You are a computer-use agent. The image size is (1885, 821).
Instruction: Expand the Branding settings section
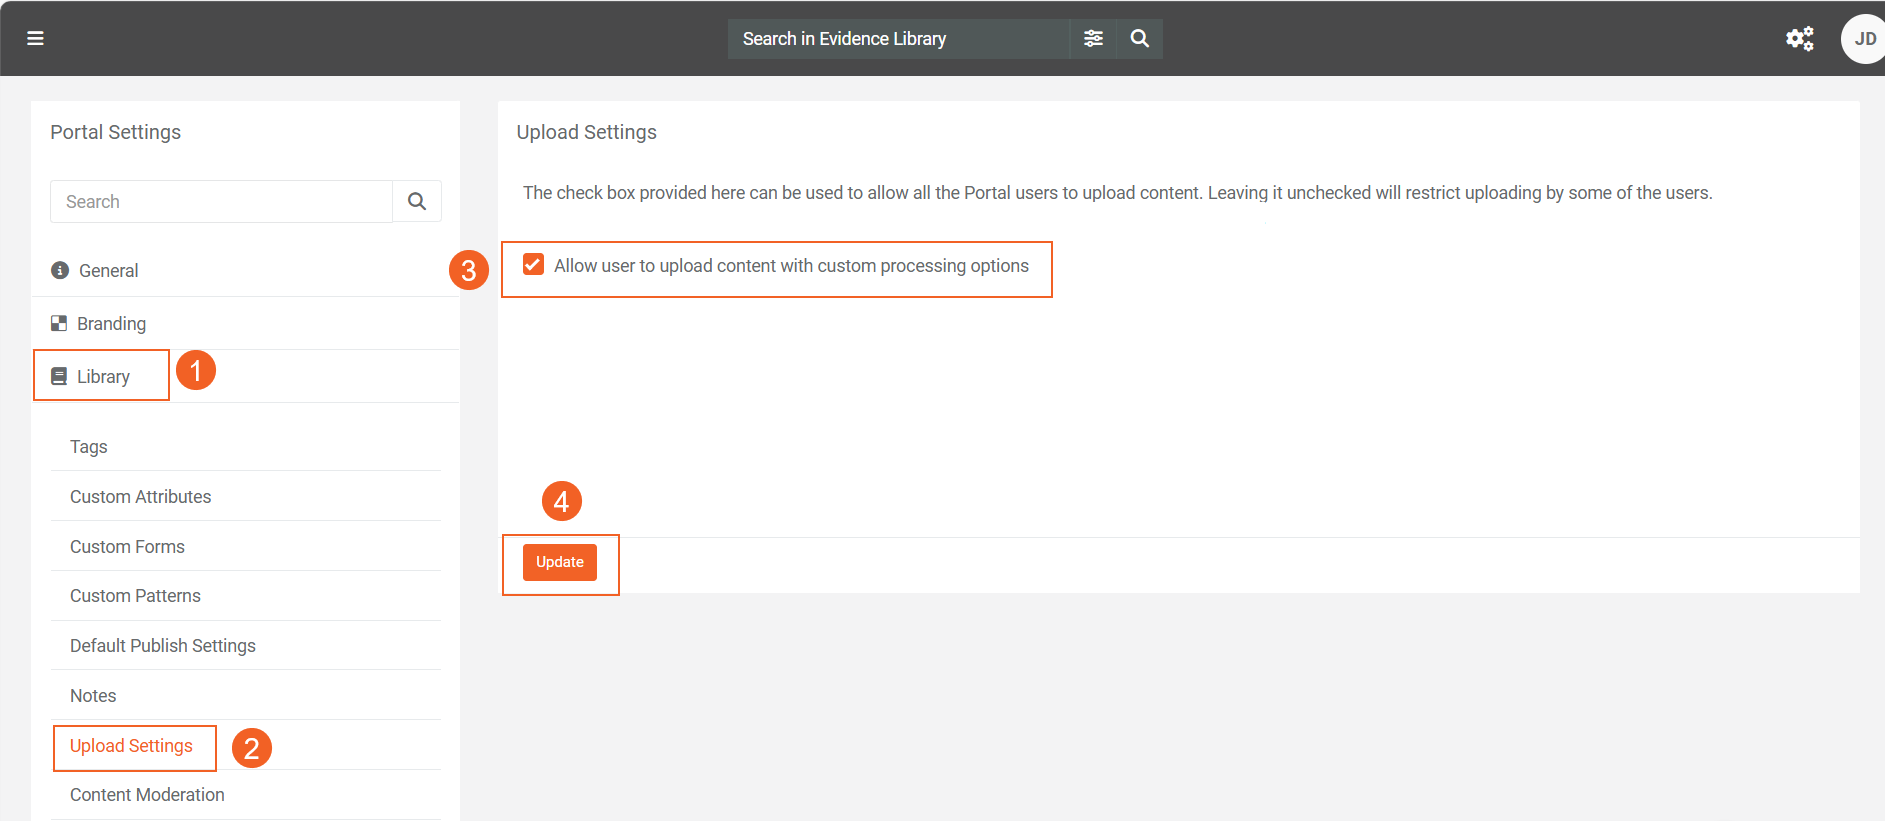pyautogui.click(x=111, y=323)
